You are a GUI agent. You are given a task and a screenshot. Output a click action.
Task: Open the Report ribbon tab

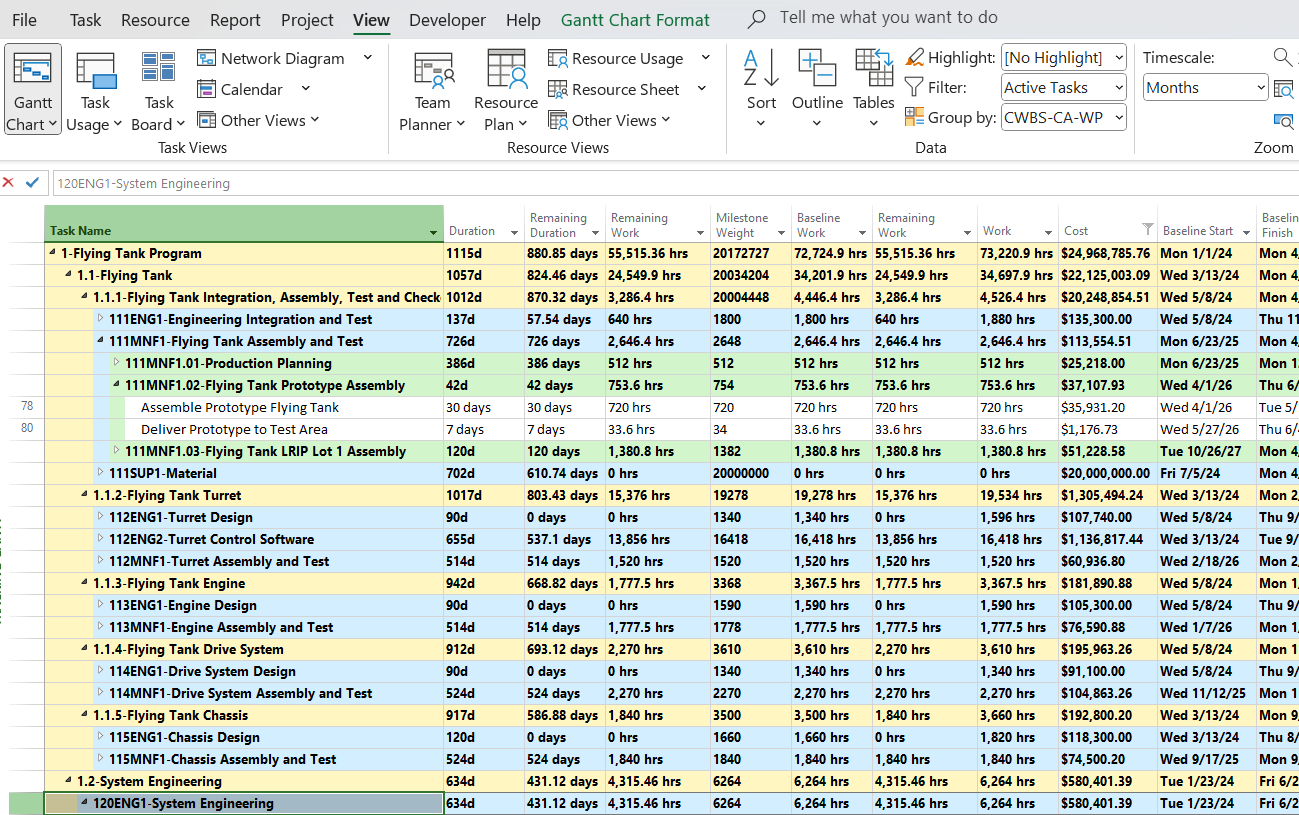click(235, 20)
